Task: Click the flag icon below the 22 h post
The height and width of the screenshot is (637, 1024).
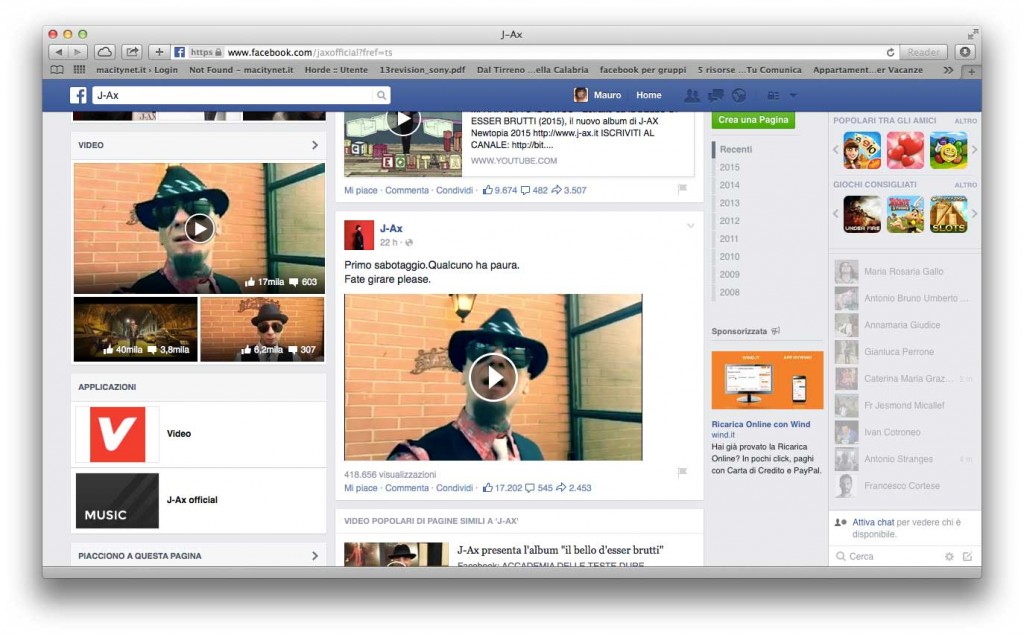Action: [x=682, y=472]
